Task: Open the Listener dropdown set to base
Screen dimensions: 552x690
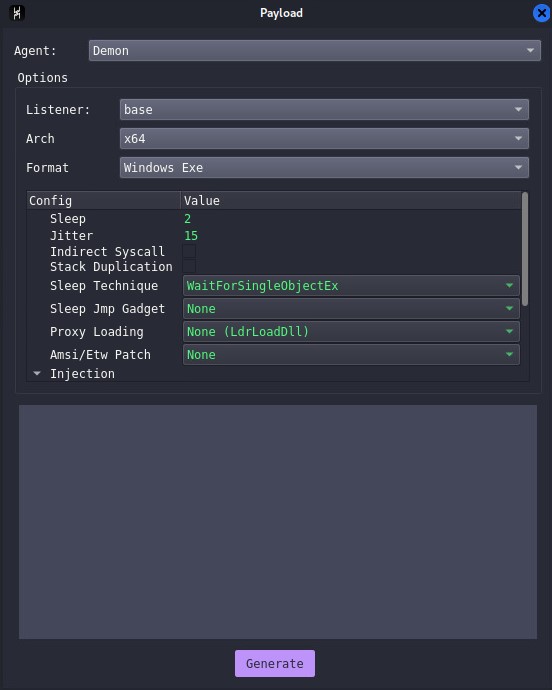Action: pos(324,110)
